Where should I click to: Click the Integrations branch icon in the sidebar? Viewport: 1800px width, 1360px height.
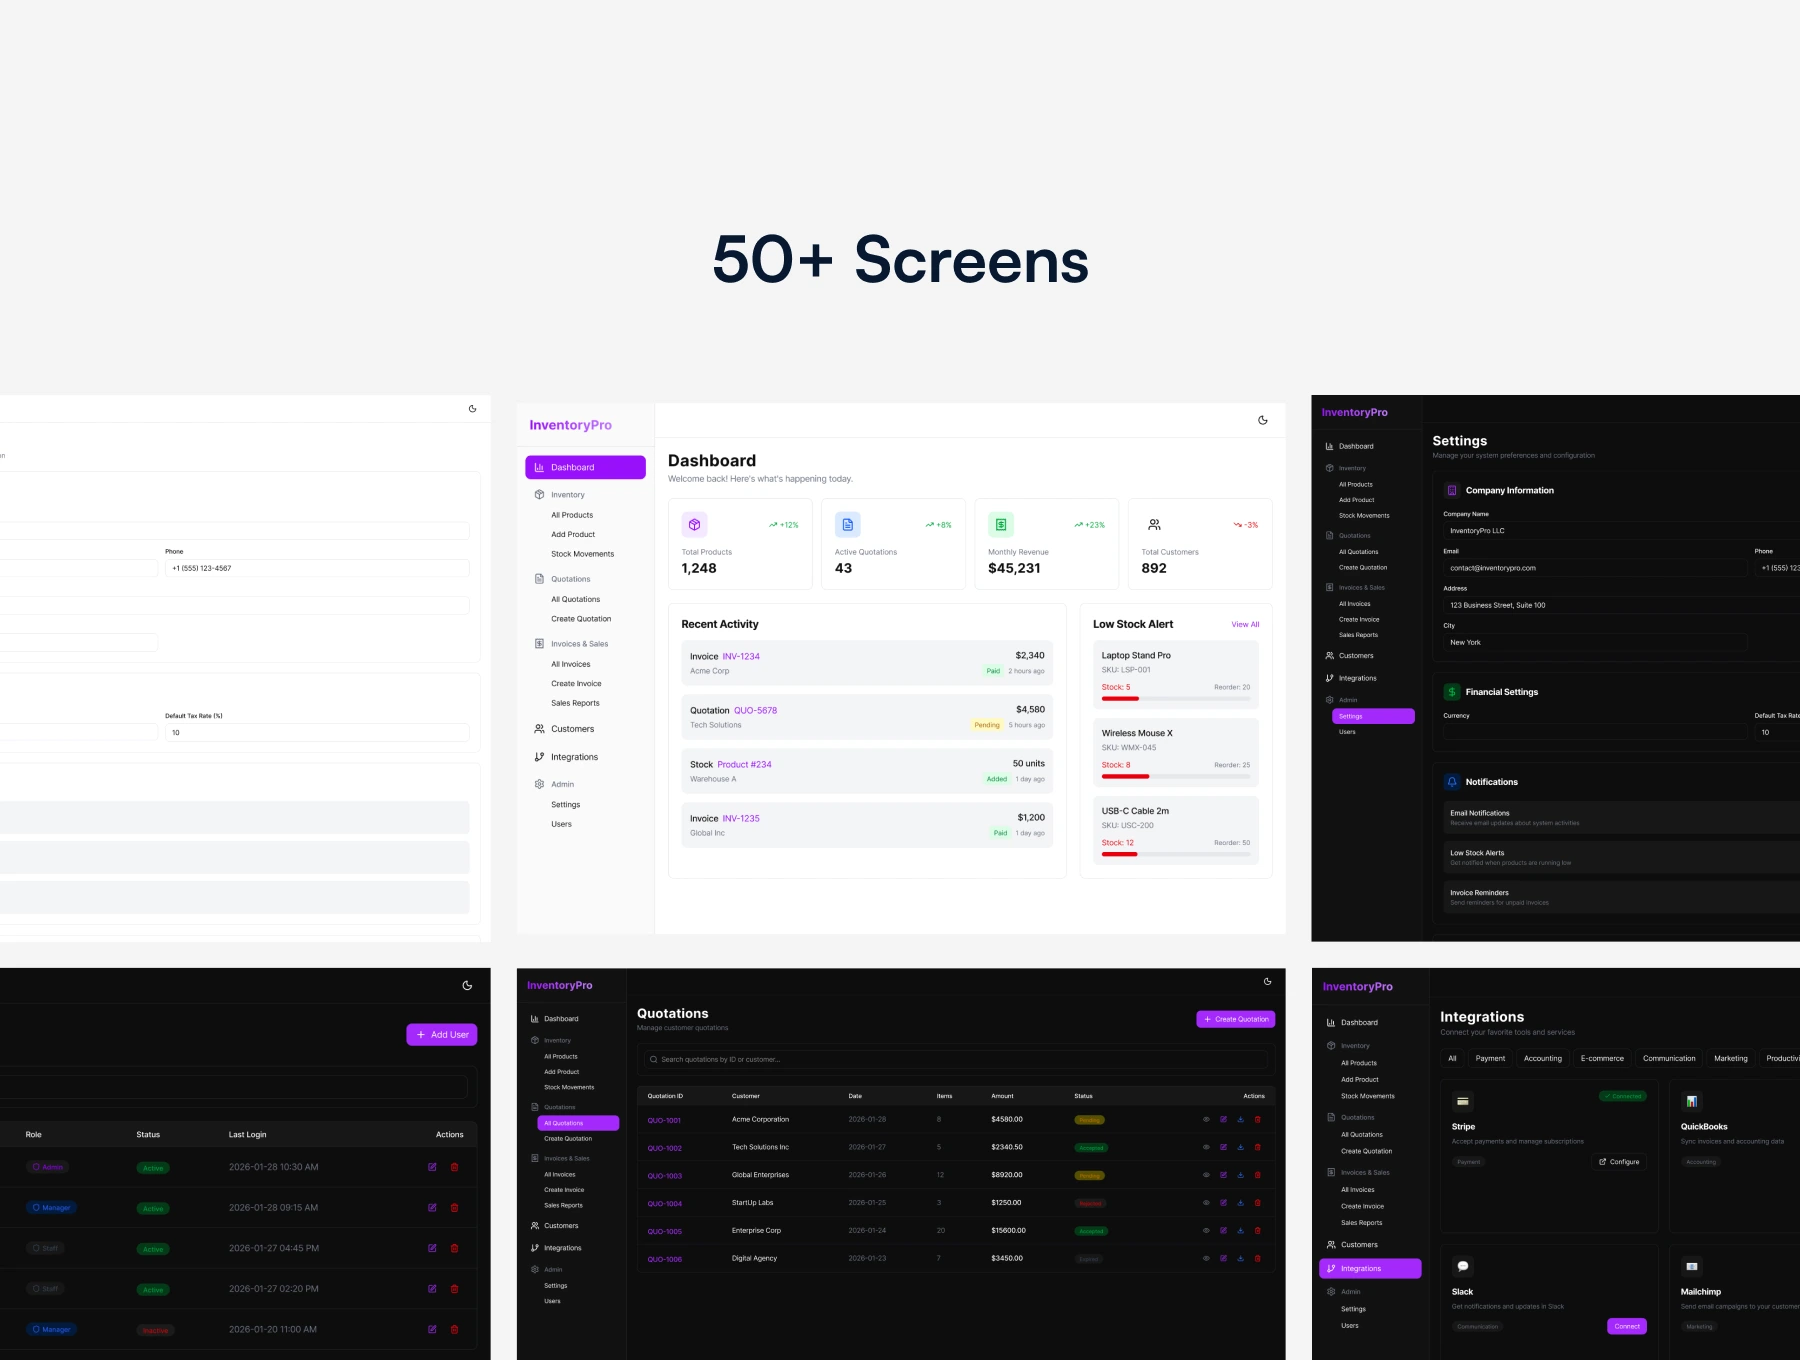tap(540, 757)
